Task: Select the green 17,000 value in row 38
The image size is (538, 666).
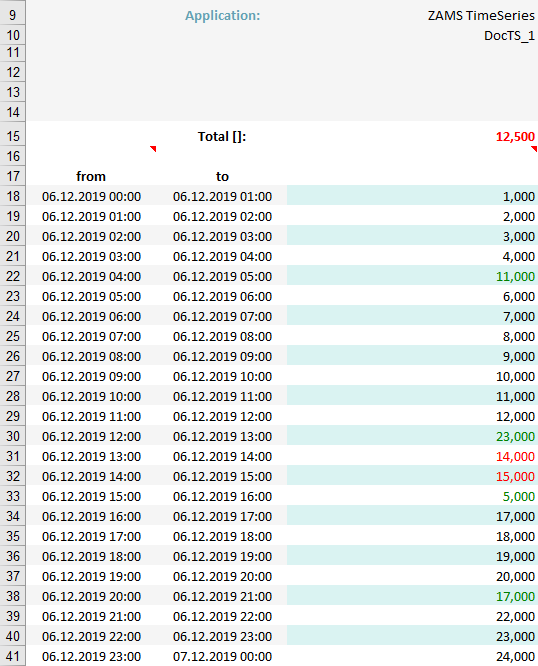Action: [x=515, y=597]
